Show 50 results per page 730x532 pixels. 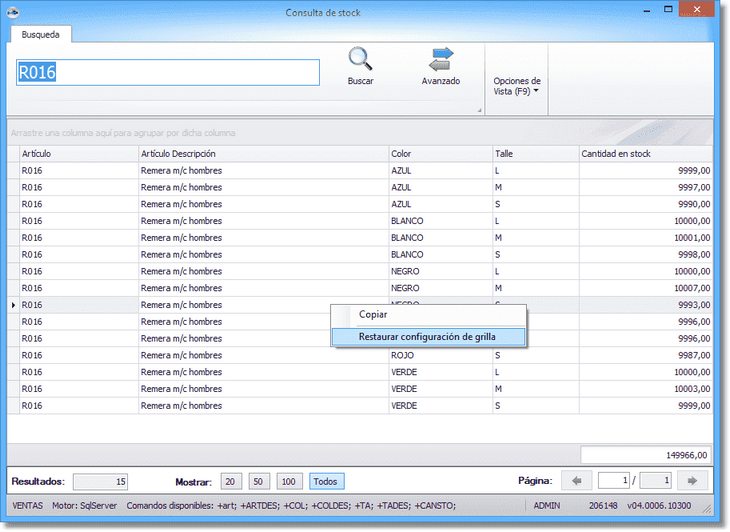[x=259, y=481]
